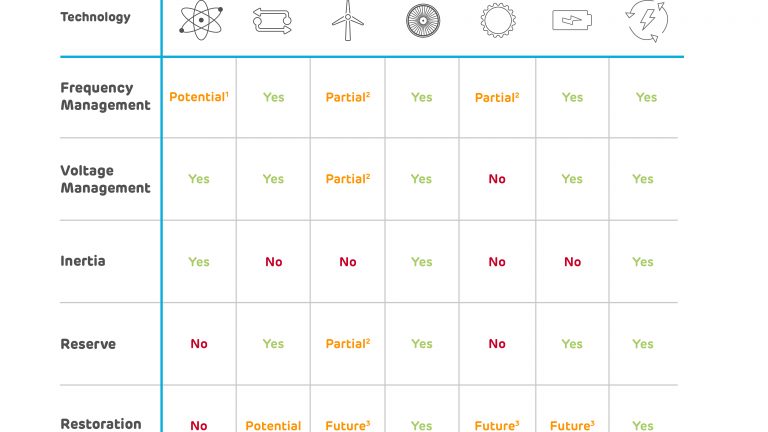Click the battery charging icon
The image size is (768, 432).
coord(571,20)
